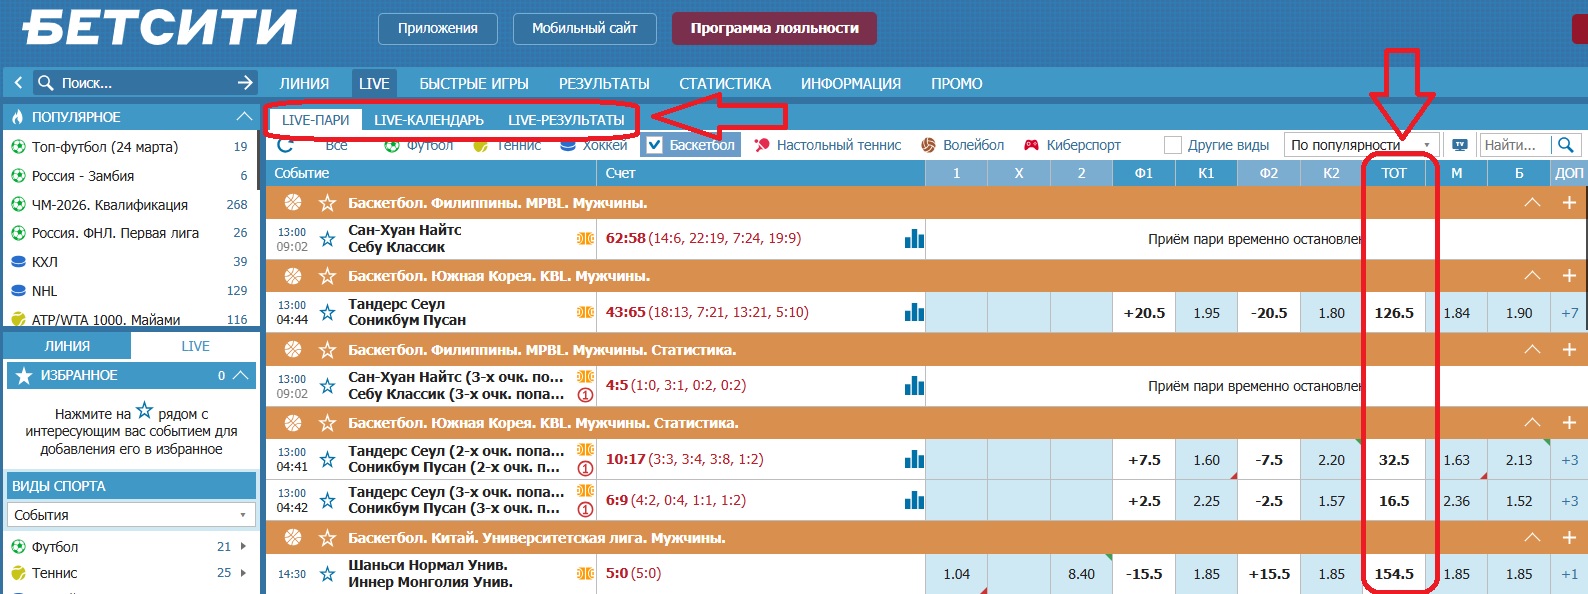Collapse Южная Корея KBL Мужчины section
Image resolution: width=1588 pixels, height=594 pixels.
1532,276
